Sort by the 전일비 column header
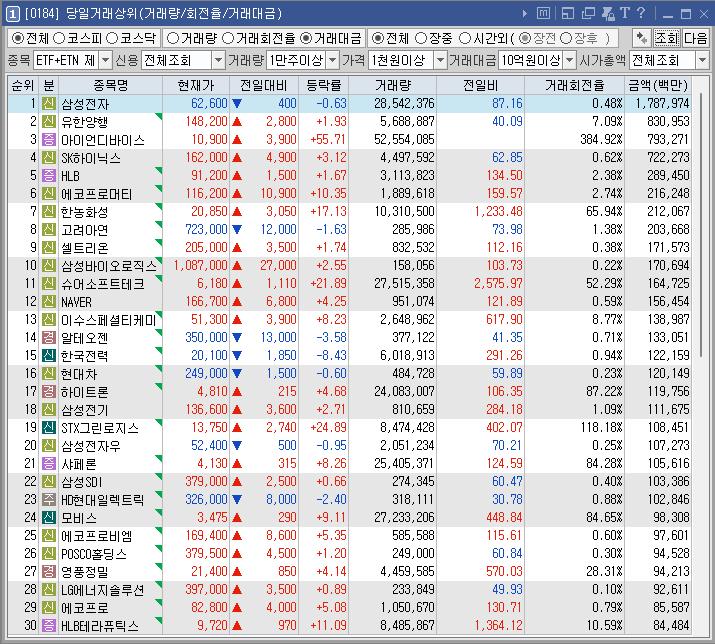 click(x=481, y=85)
